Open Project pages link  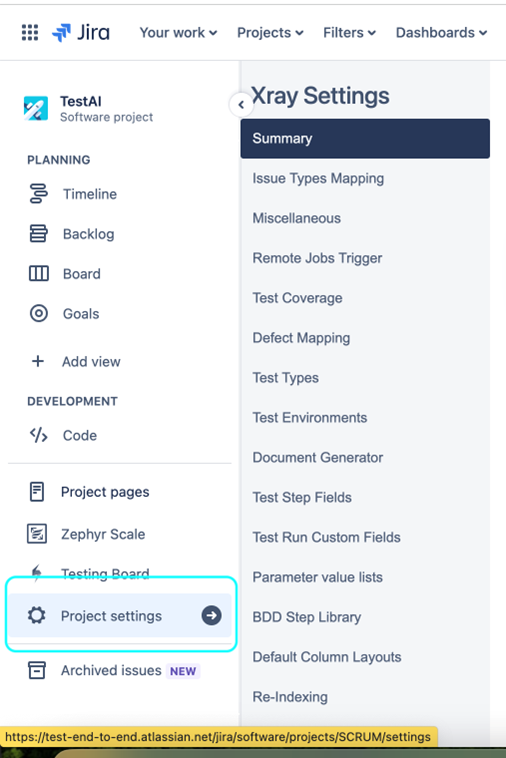105,492
